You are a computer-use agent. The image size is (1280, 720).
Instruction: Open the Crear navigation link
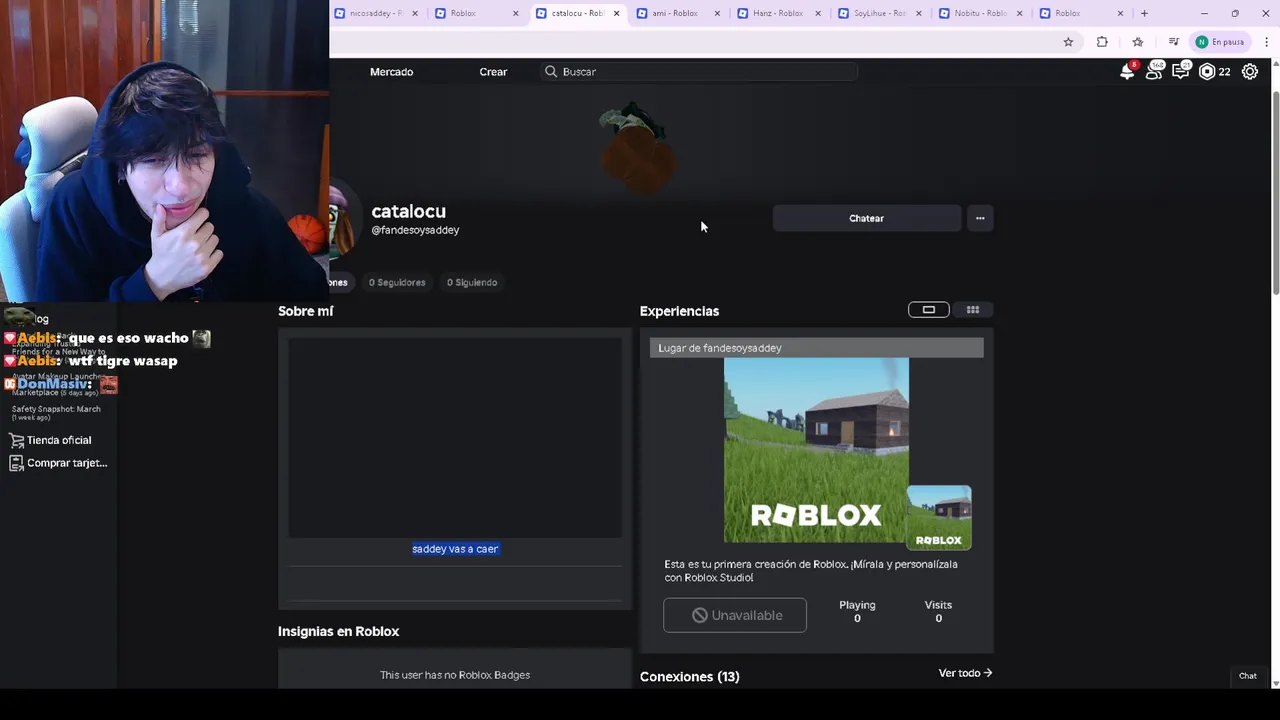493,72
